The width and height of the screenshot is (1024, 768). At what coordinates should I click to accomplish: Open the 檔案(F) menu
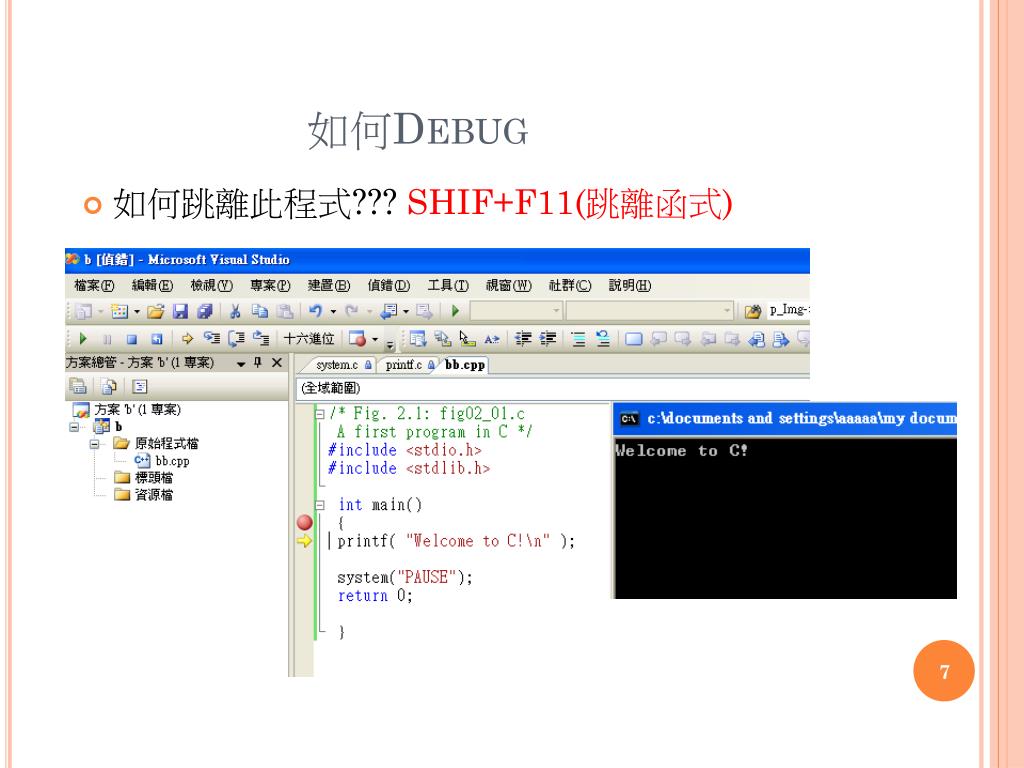point(94,285)
